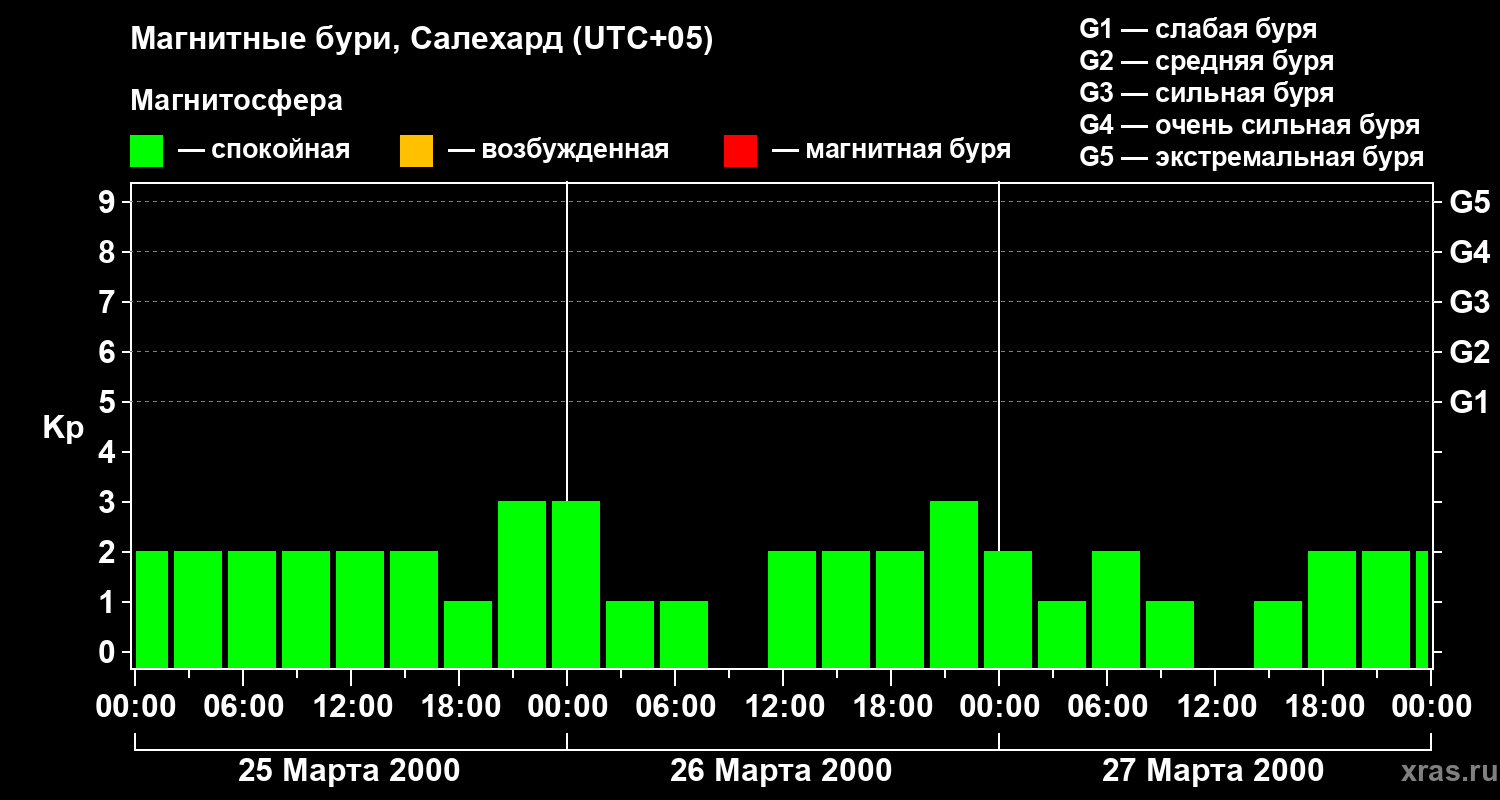The image size is (1500, 800).
Task: Click the red 'магнитная буря' legend swatch
Action: [740, 151]
